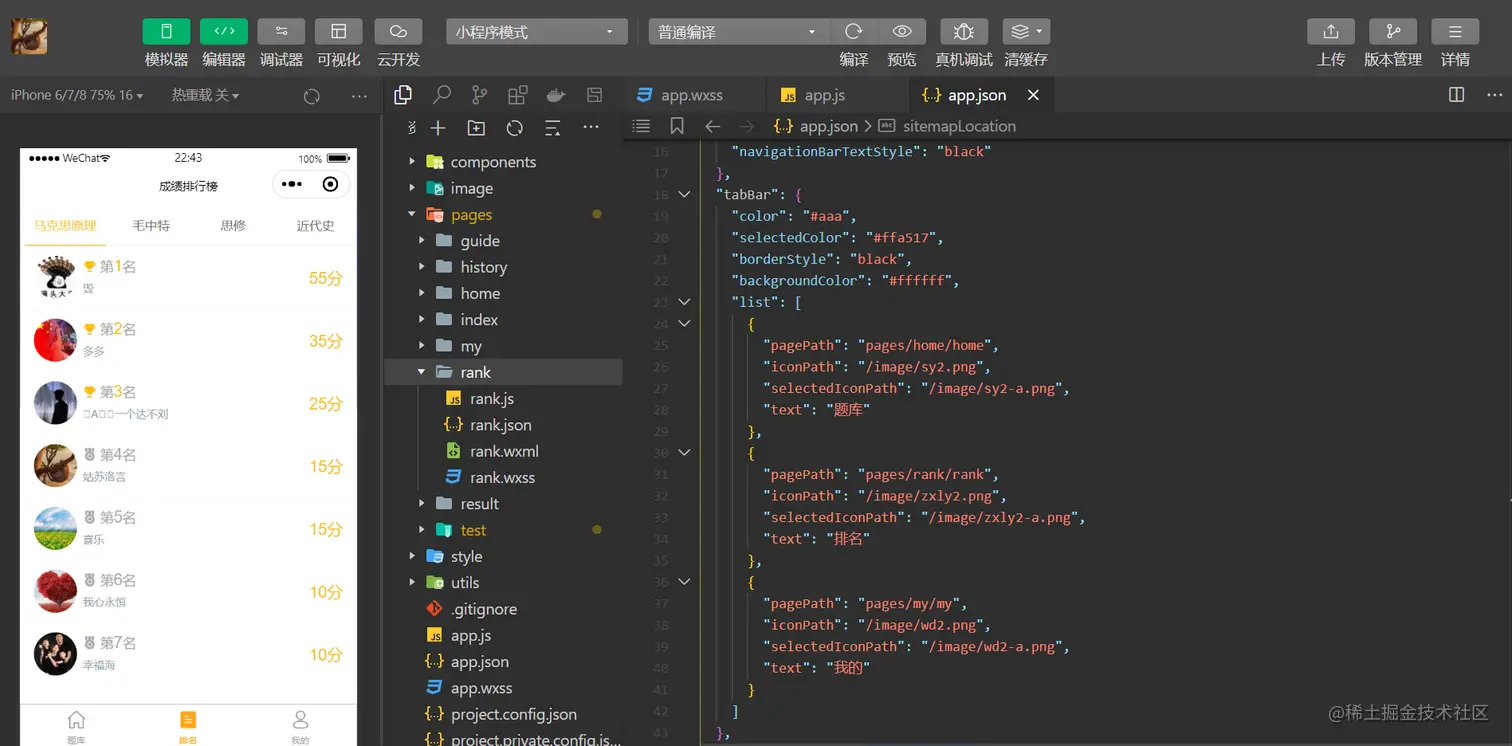
Task: Open the Docker whale sidebar icon
Action: tap(556, 95)
